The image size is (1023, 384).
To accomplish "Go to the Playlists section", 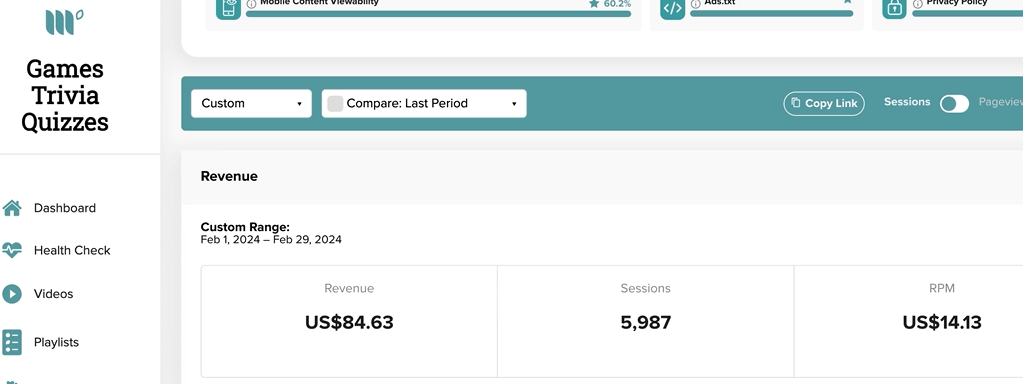I will [x=56, y=342].
